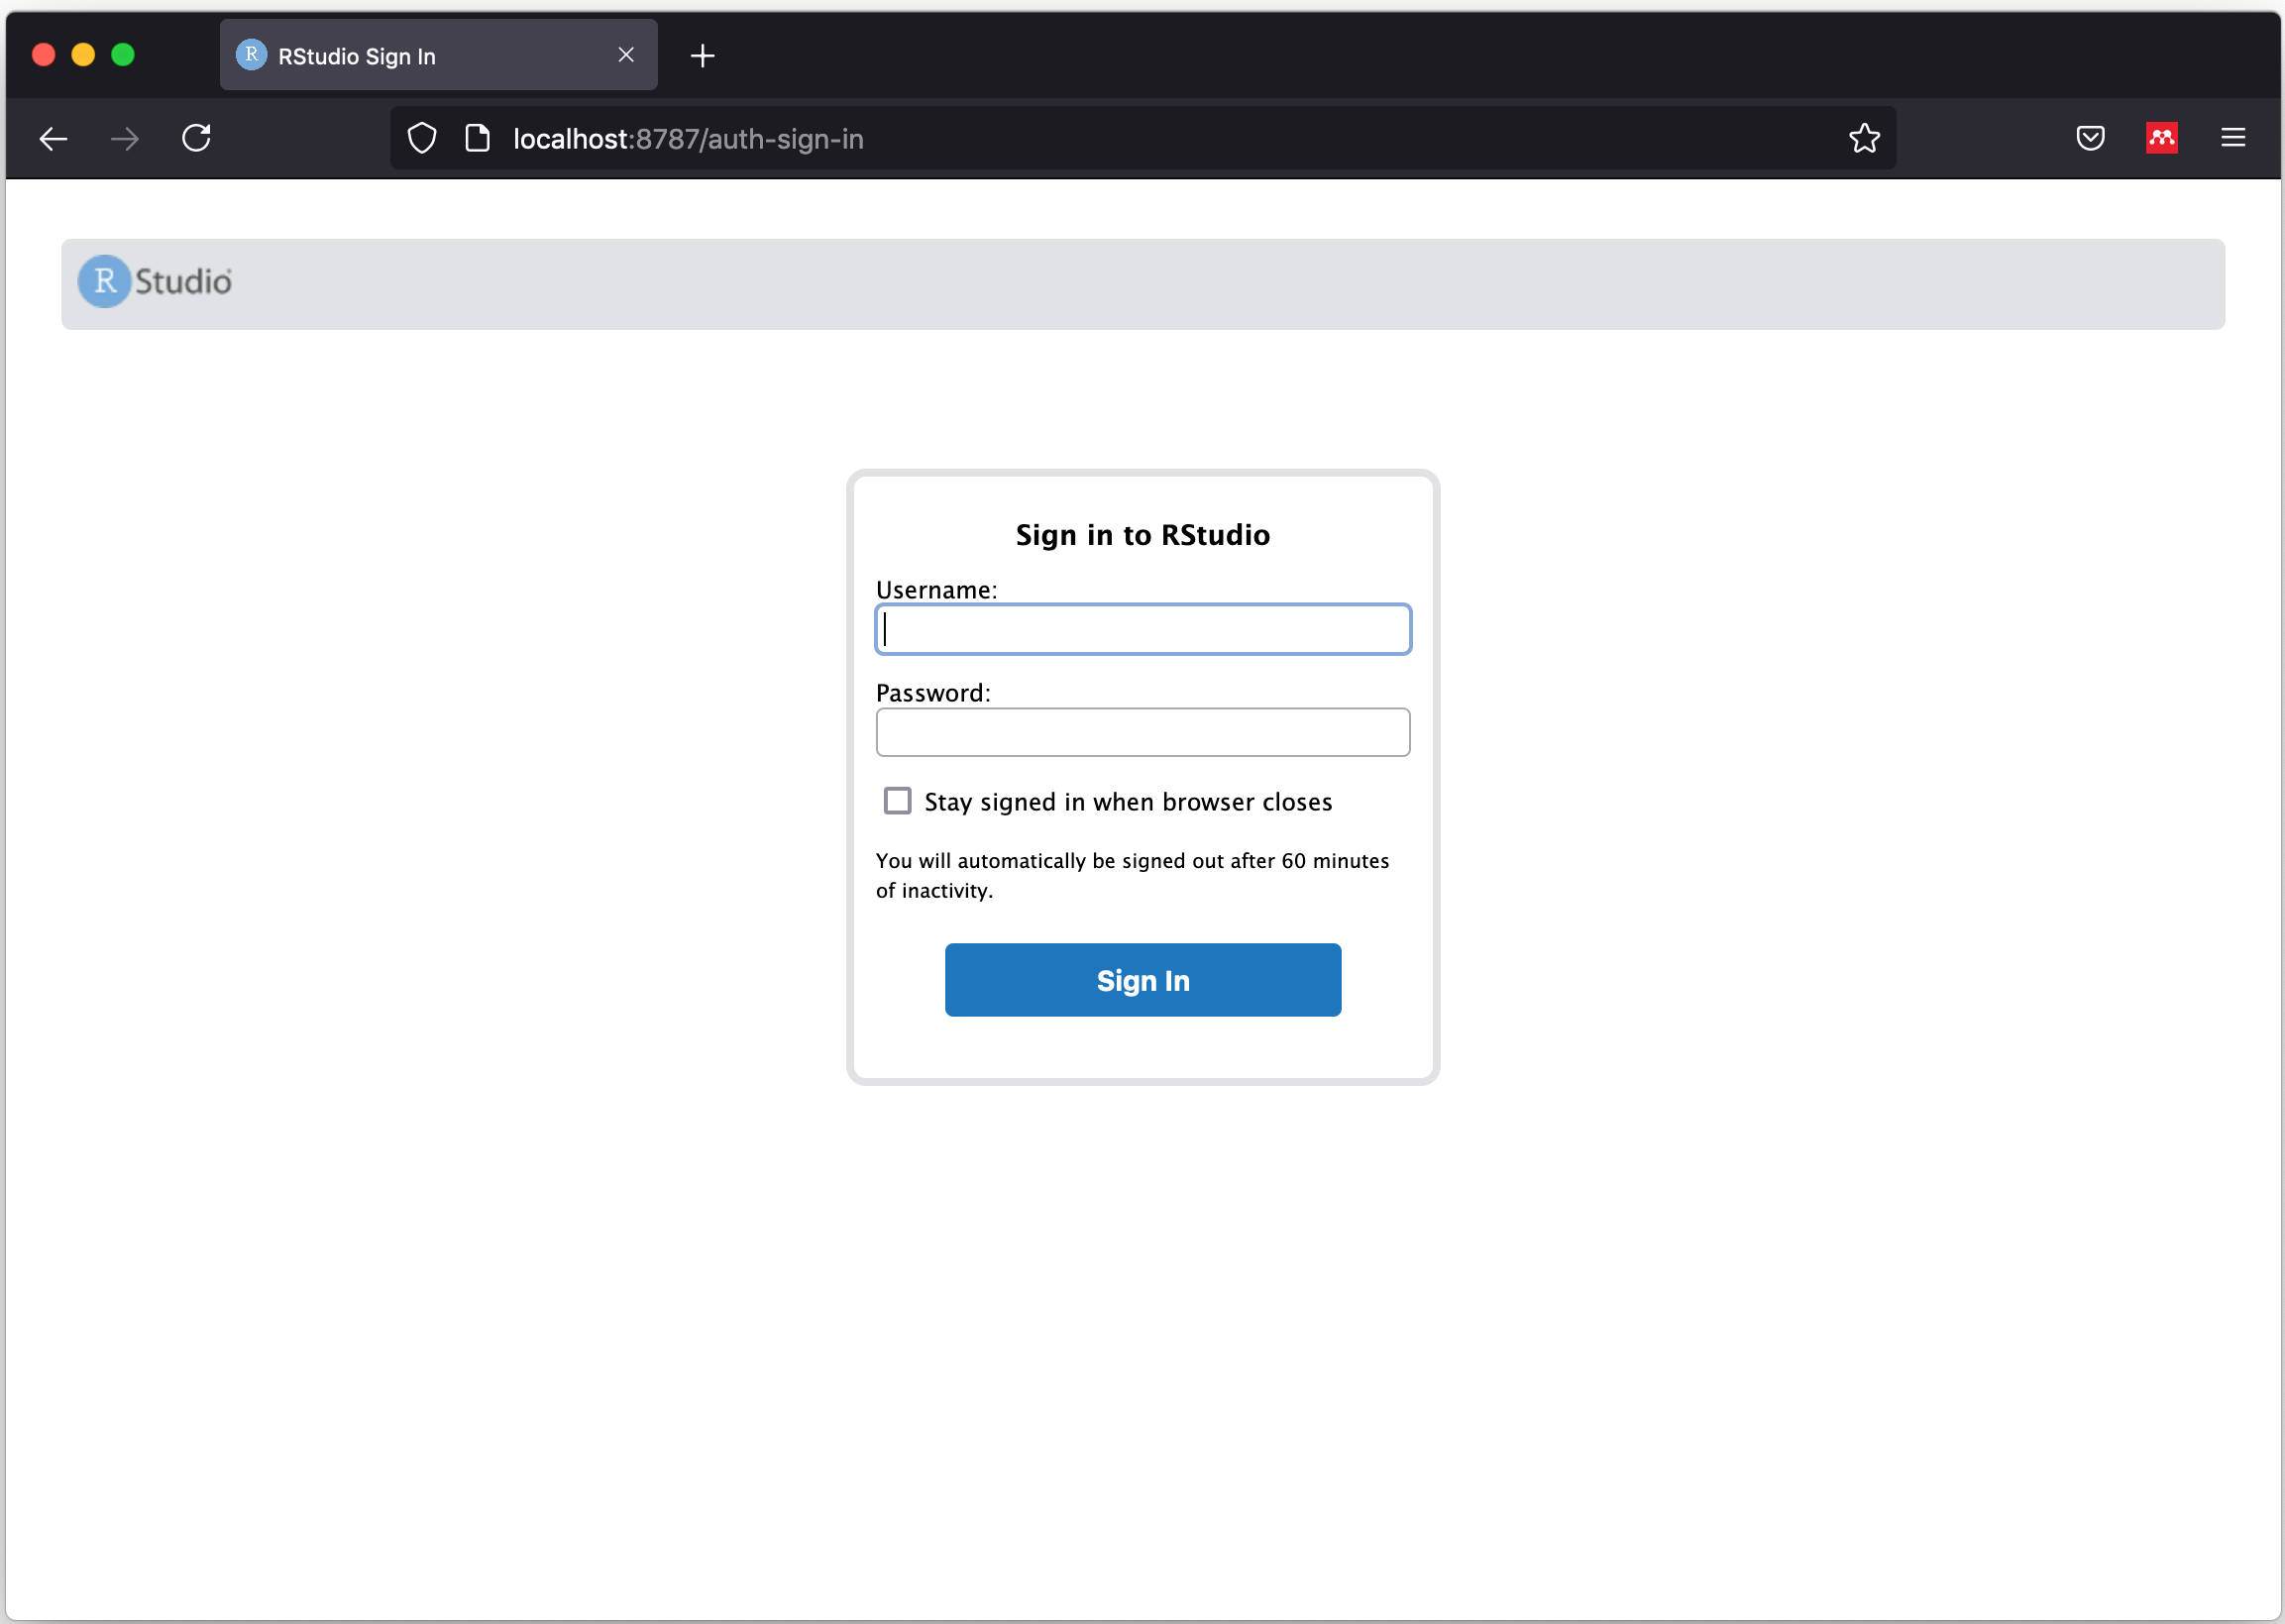Bookmark this page with the star icon

(1864, 138)
